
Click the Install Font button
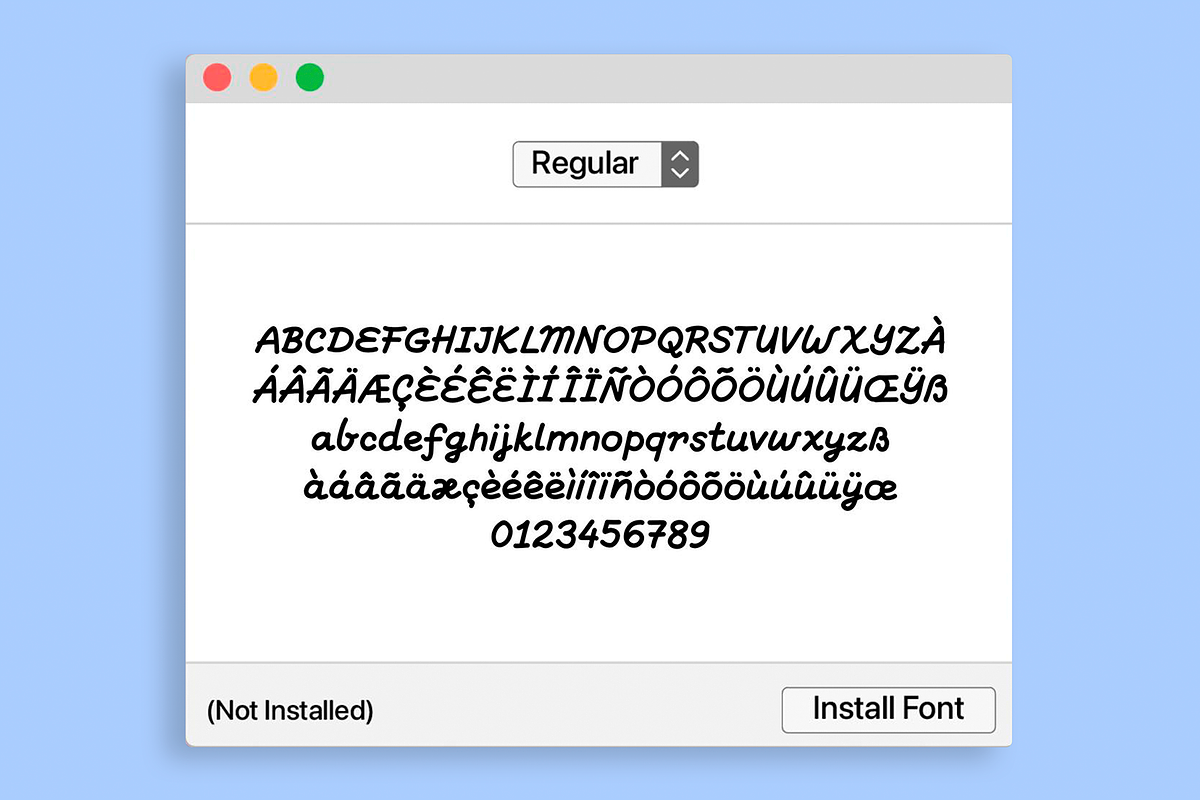click(x=888, y=710)
